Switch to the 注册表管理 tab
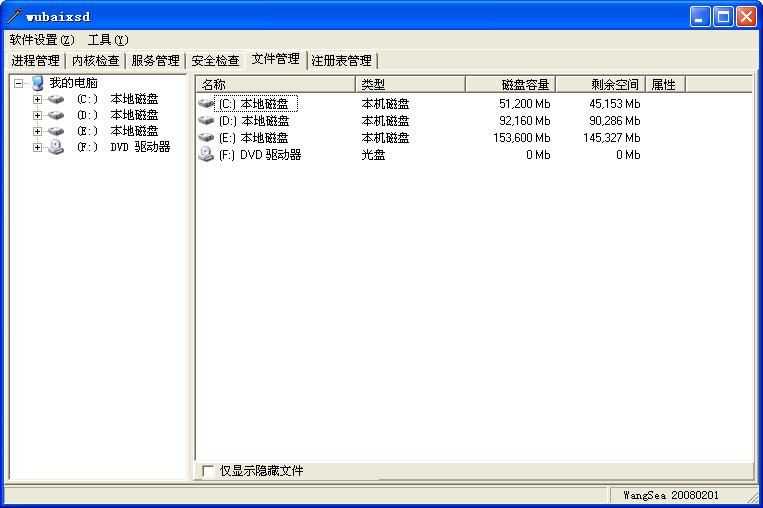The width and height of the screenshot is (763, 508). coord(341,60)
